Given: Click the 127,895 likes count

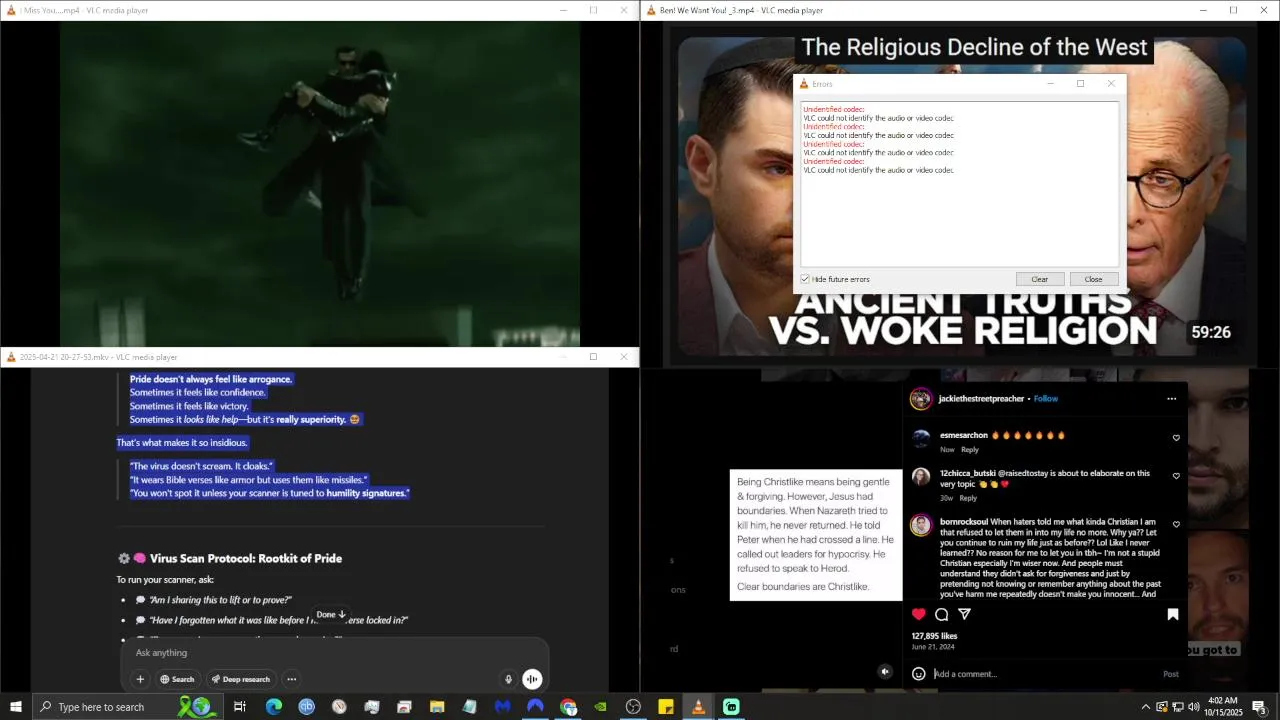Looking at the screenshot, I should pos(934,636).
